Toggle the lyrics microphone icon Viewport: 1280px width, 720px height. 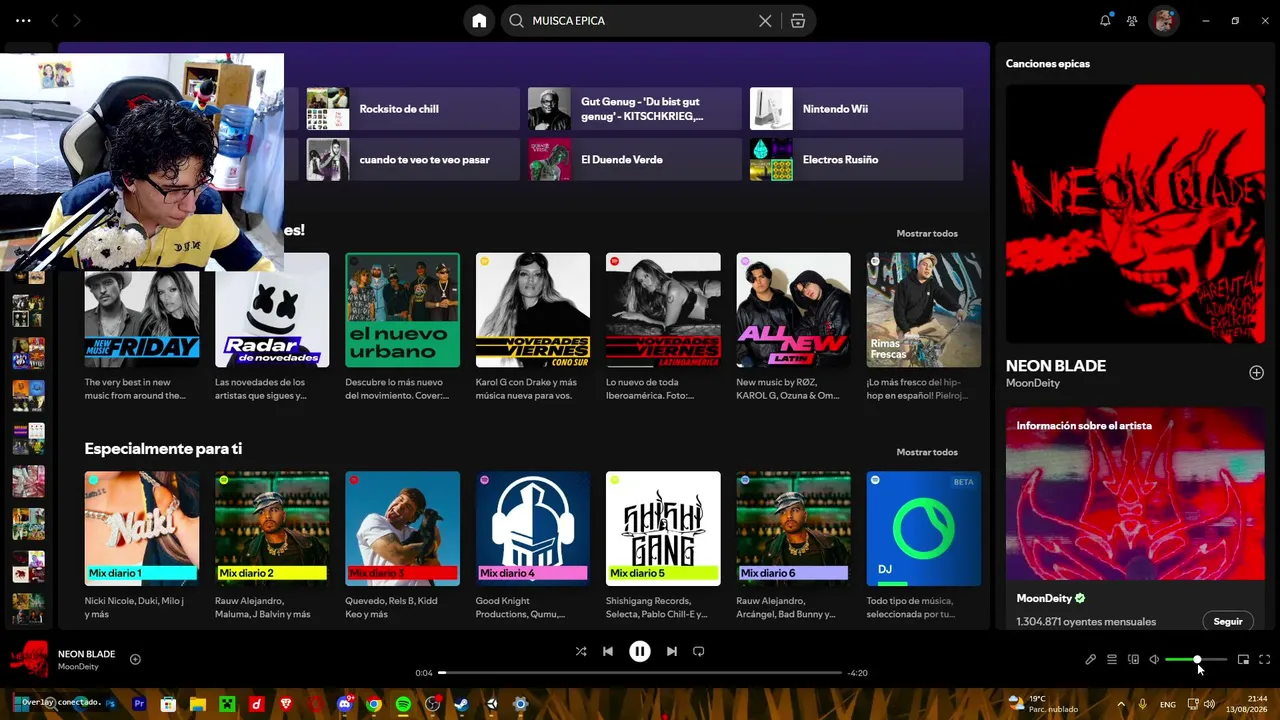tap(1090, 660)
